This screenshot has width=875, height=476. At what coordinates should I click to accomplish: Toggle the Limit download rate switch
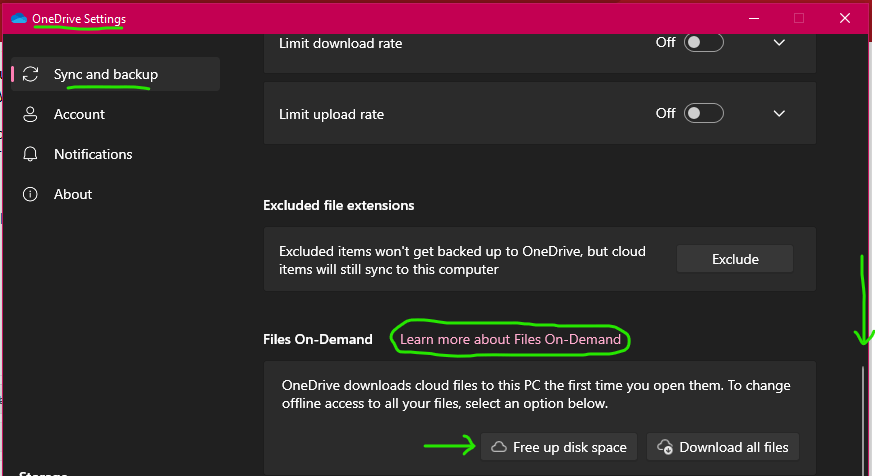click(x=704, y=42)
